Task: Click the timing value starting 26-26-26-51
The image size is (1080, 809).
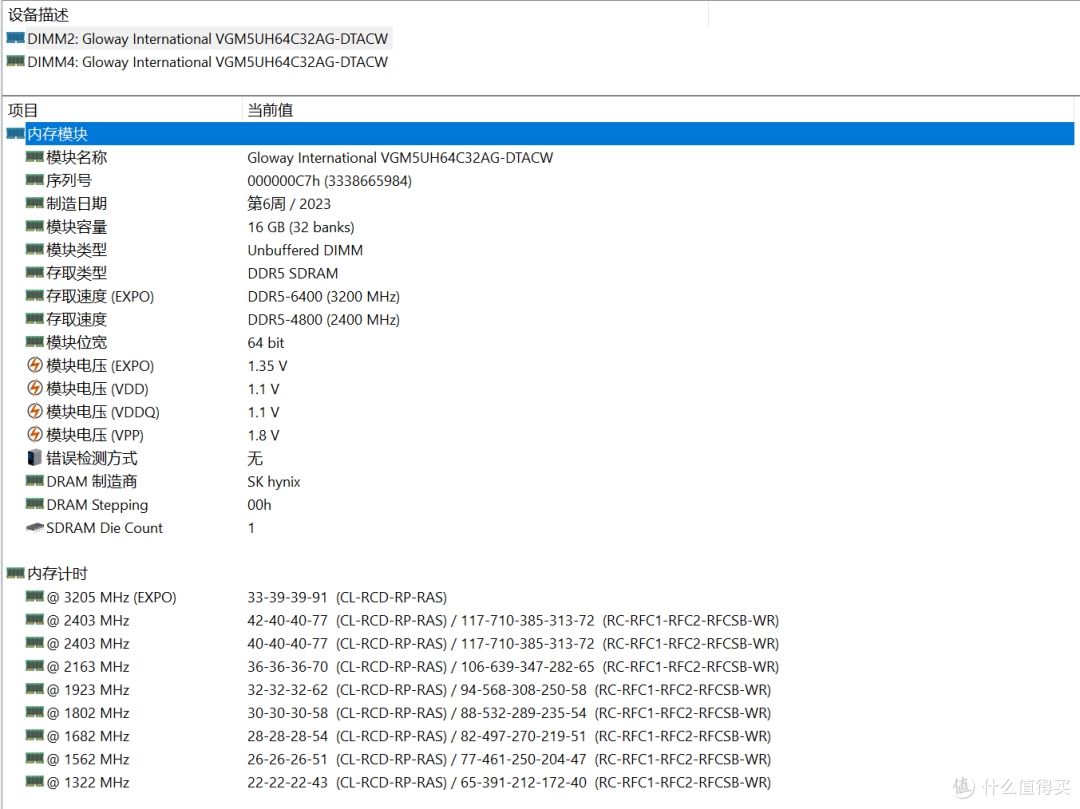Action: [509, 759]
